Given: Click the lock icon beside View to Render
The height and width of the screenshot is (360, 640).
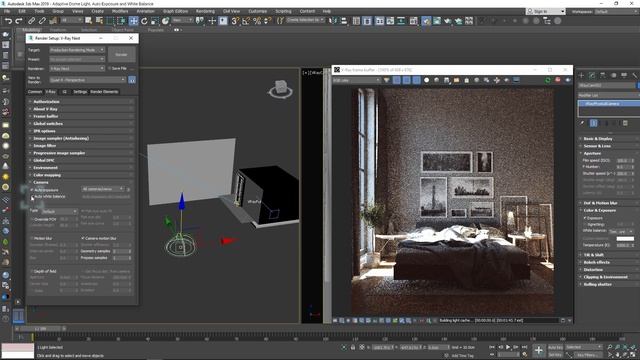Looking at the screenshot, I should (x=132, y=80).
